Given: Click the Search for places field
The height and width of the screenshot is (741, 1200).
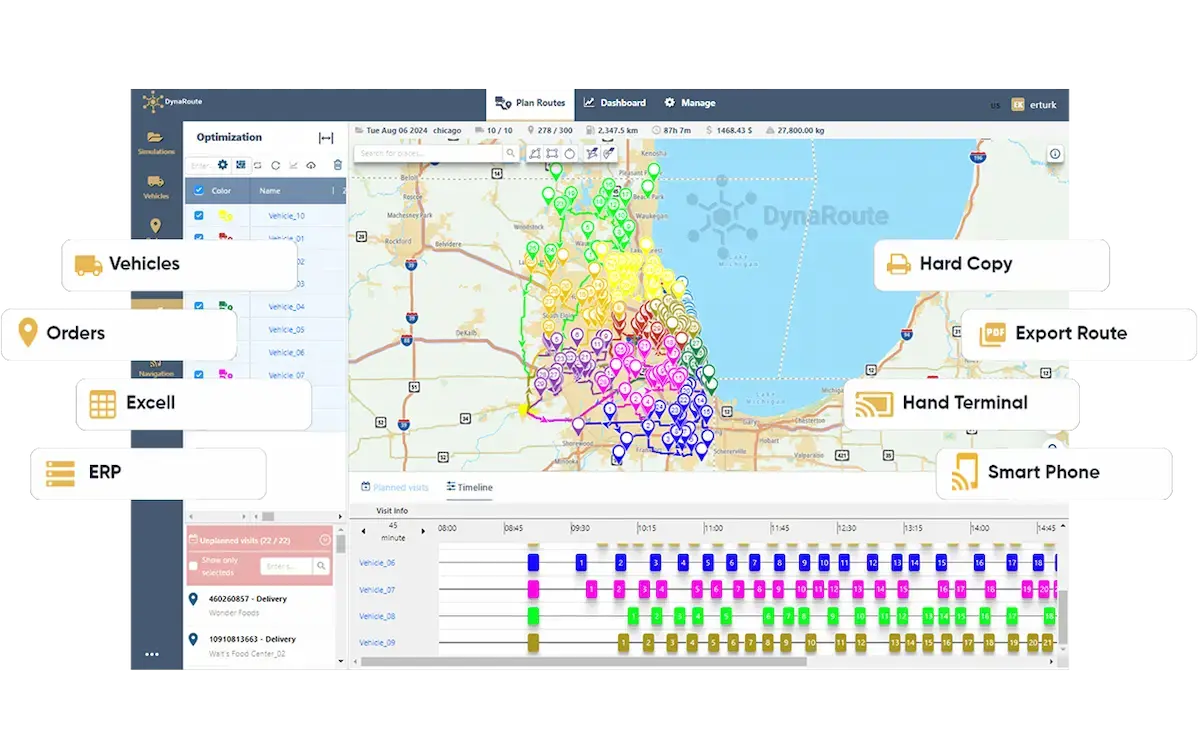Looking at the screenshot, I should point(430,153).
